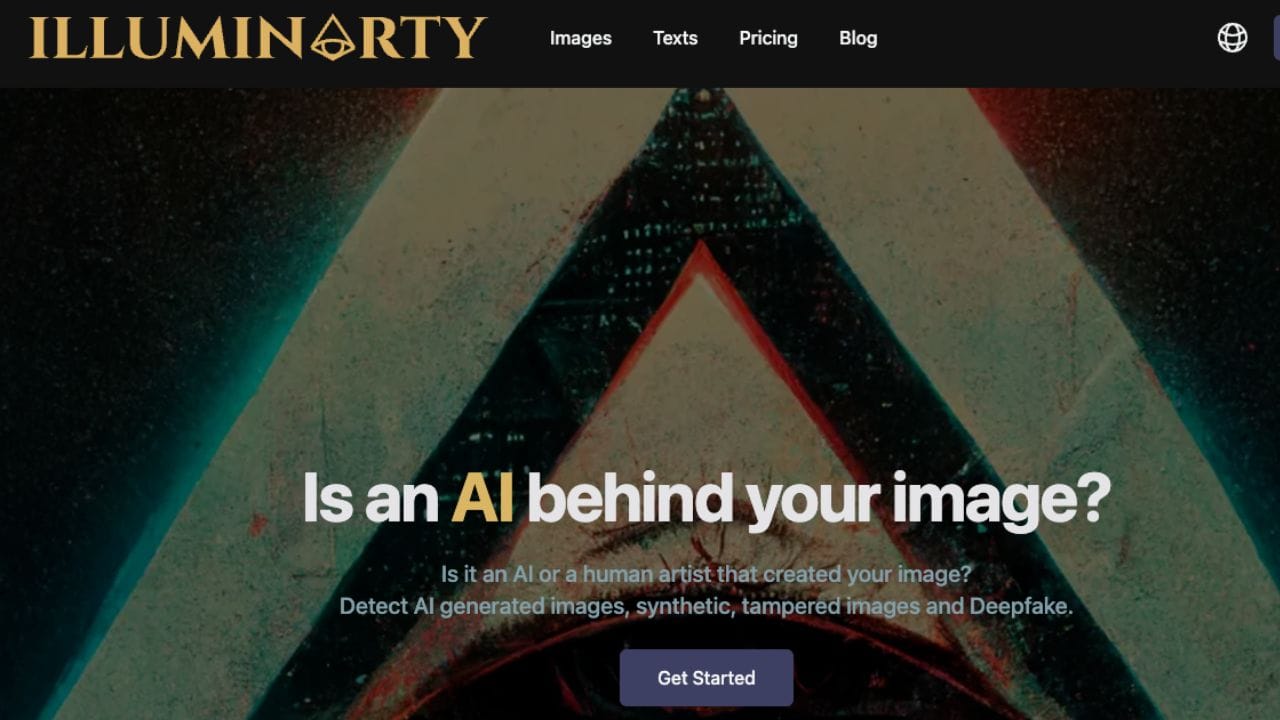Click the headline words "Is an"
Viewport: 1280px width, 720px height.
(x=370, y=497)
